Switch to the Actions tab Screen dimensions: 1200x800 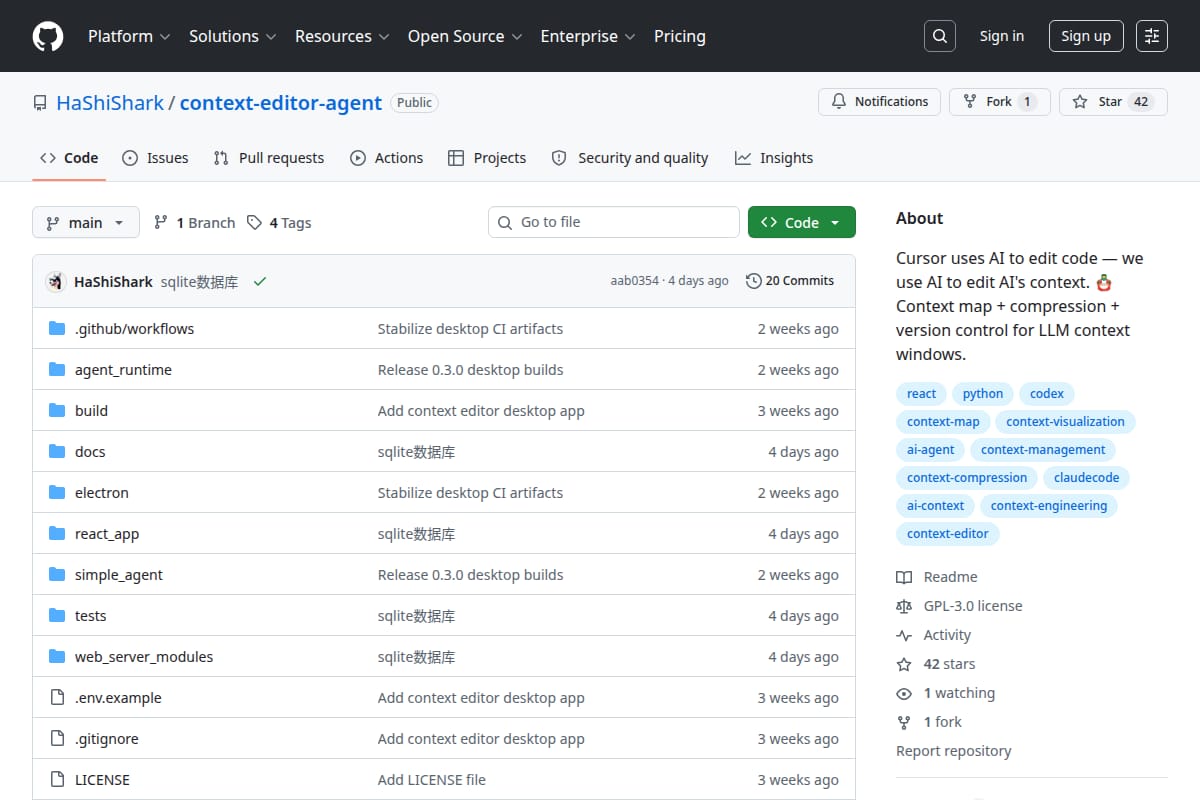(387, 158)
